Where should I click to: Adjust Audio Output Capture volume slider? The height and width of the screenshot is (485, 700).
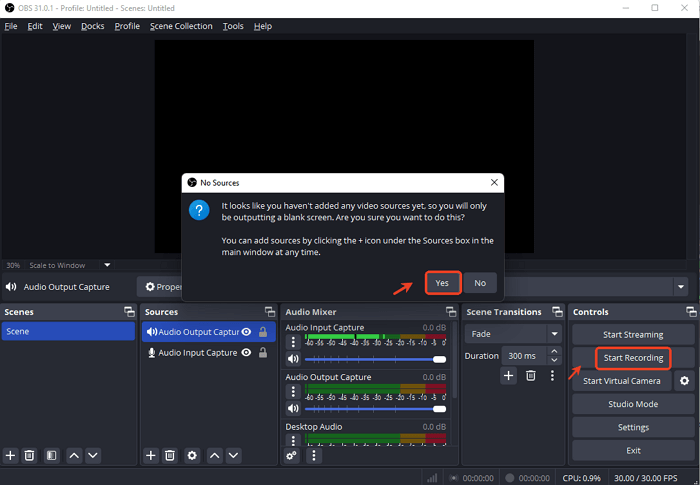coord(375,409)
